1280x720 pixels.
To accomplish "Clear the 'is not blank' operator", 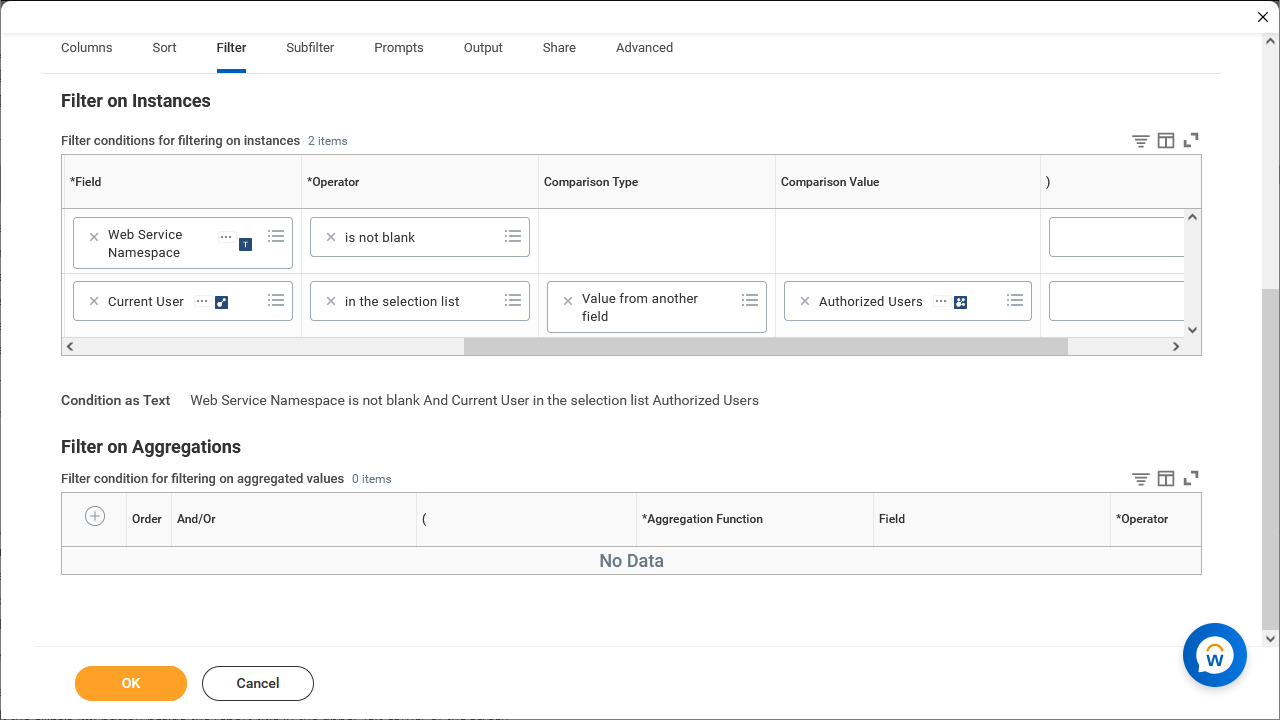I will pyautogui.click(x=330, y=237).
